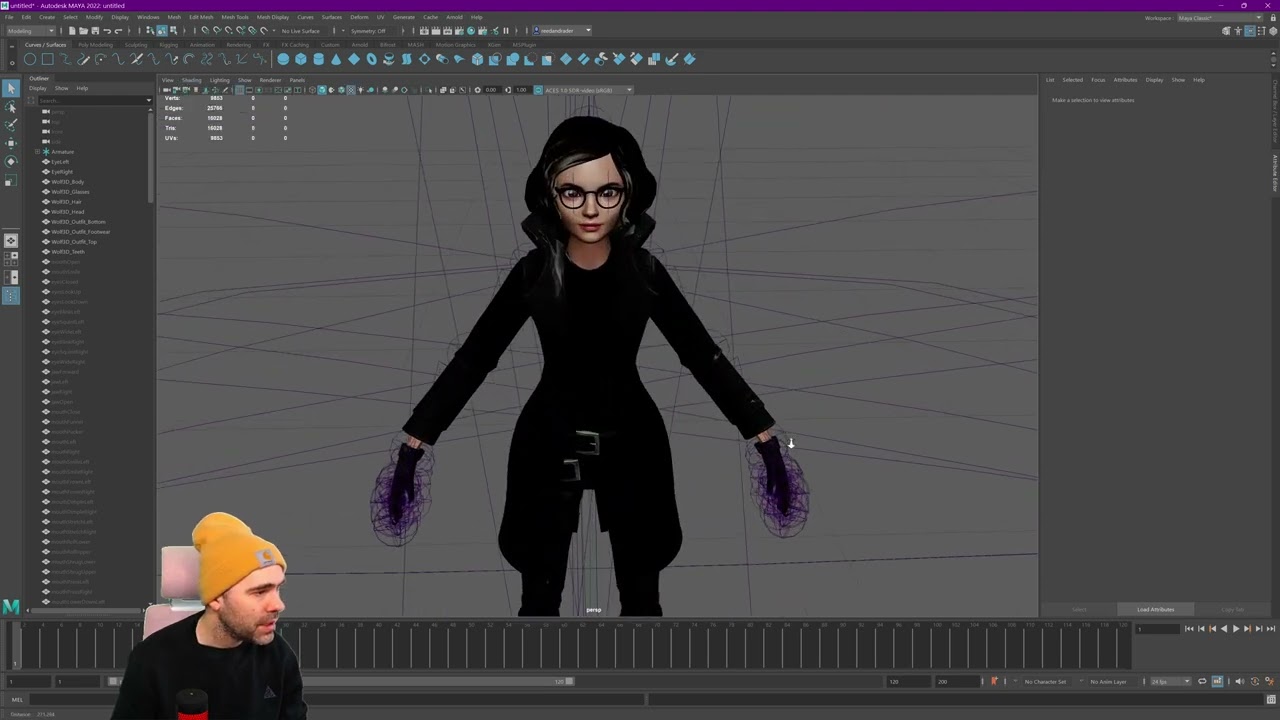
Task: Create a NURBS circle from shelf
Action: [30, 59]
